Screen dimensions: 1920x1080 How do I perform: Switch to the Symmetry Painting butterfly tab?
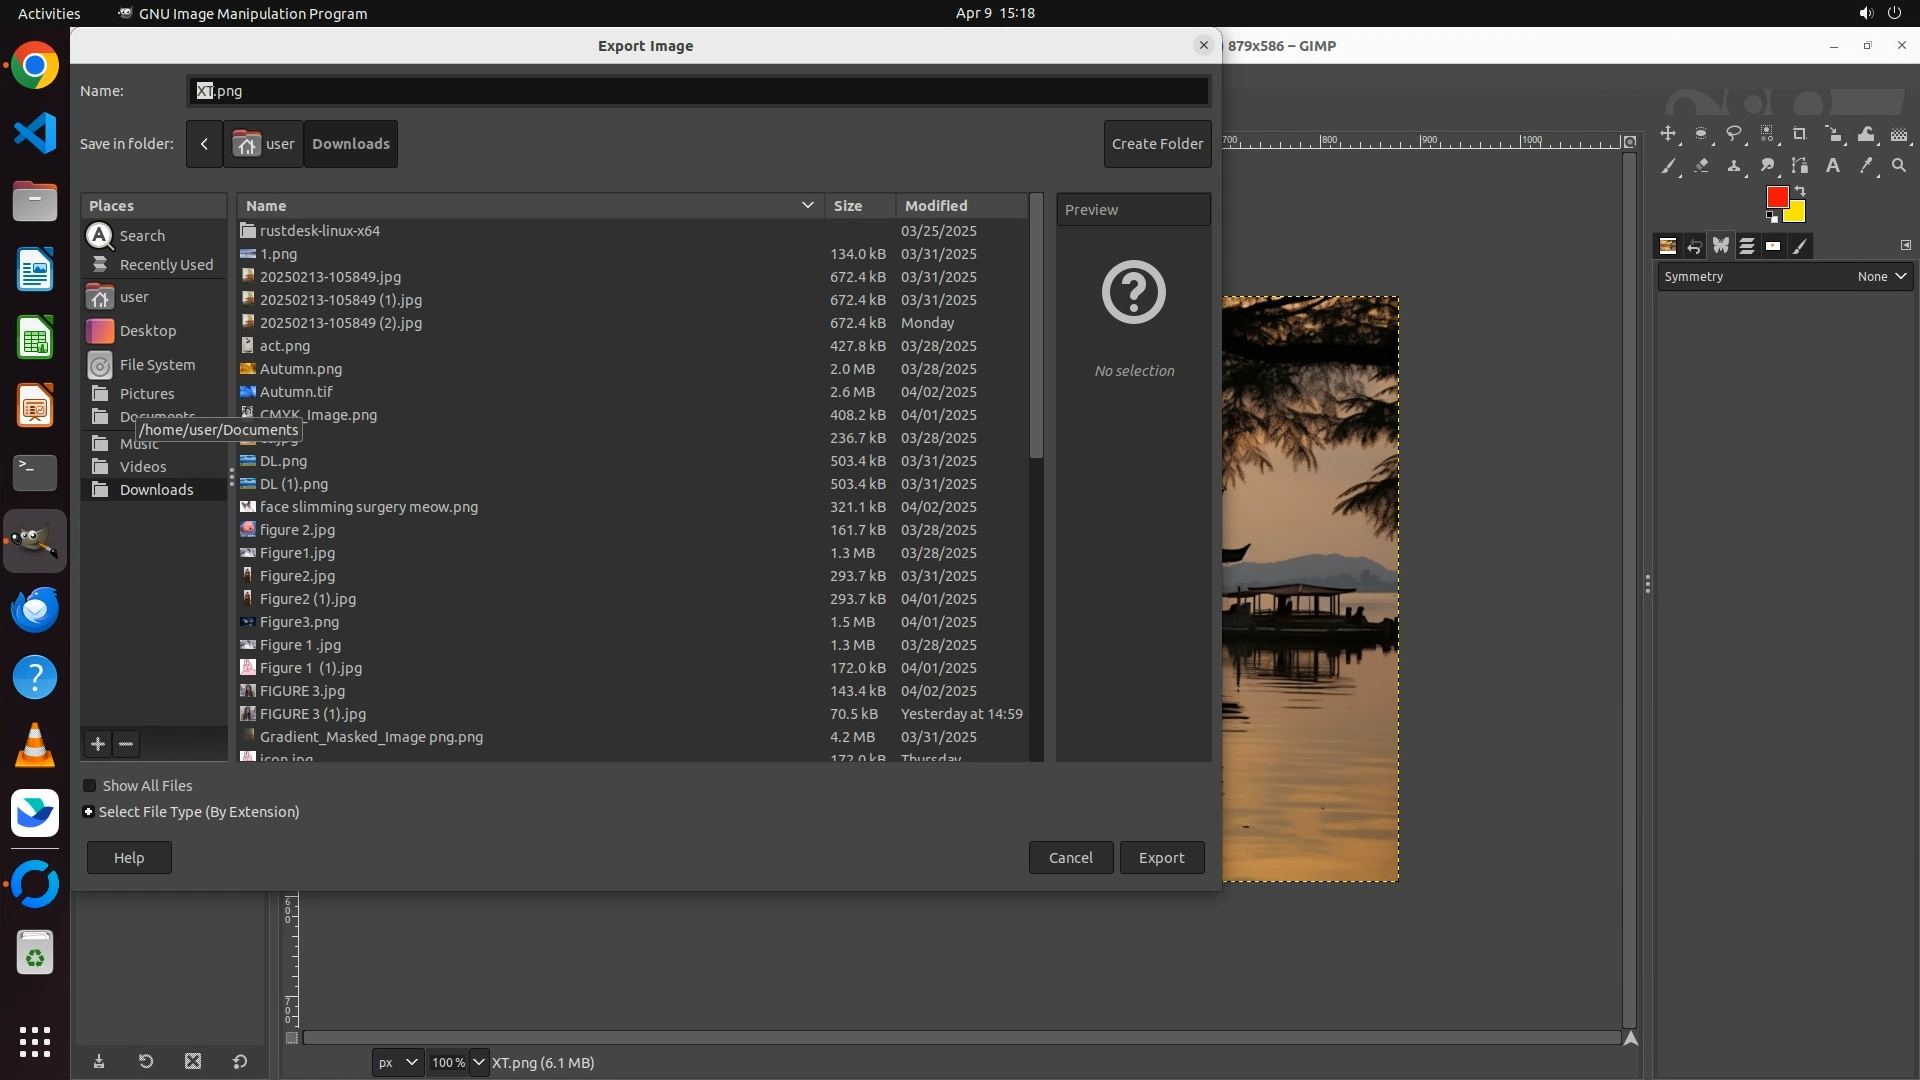(1720, 246)
